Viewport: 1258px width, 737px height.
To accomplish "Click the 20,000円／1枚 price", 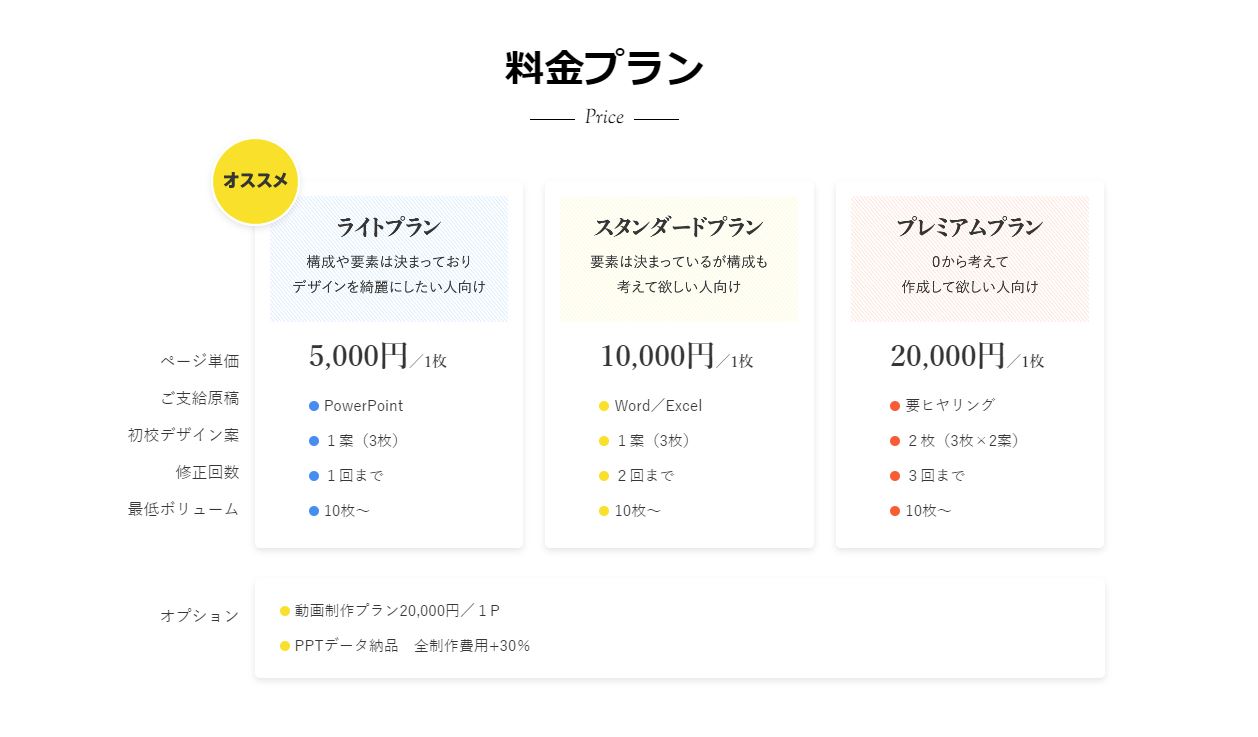I will [x=967, y=357].
